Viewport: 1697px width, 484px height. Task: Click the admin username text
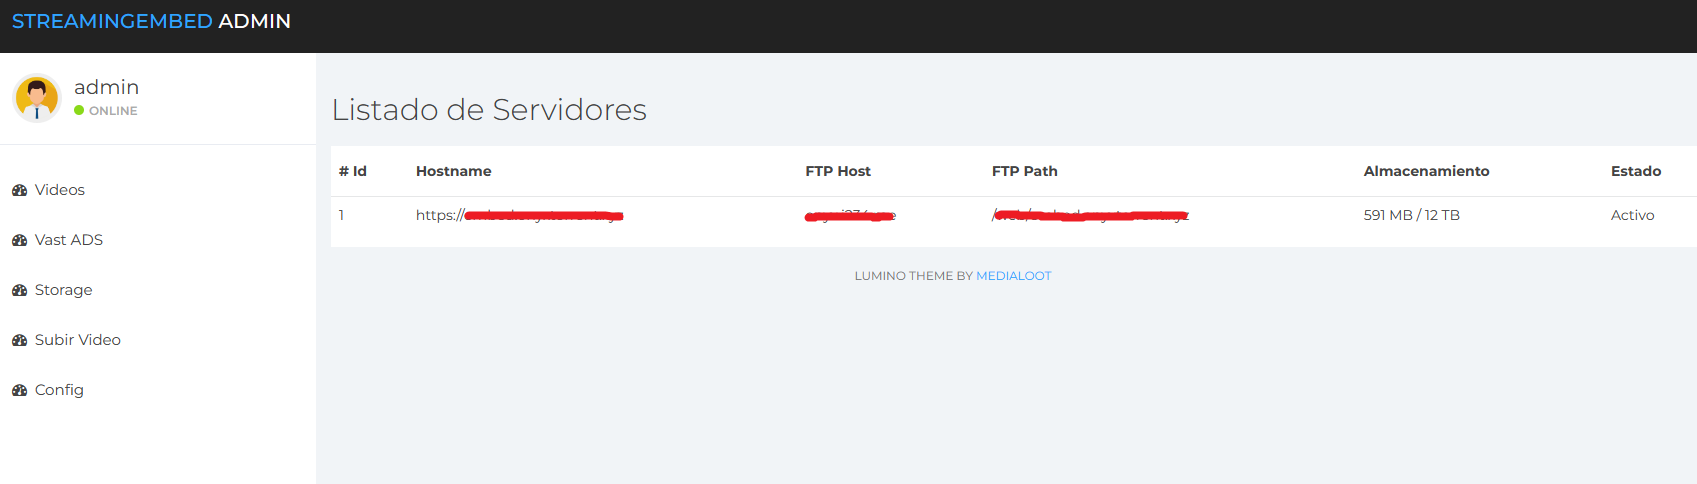coord(106,87)
